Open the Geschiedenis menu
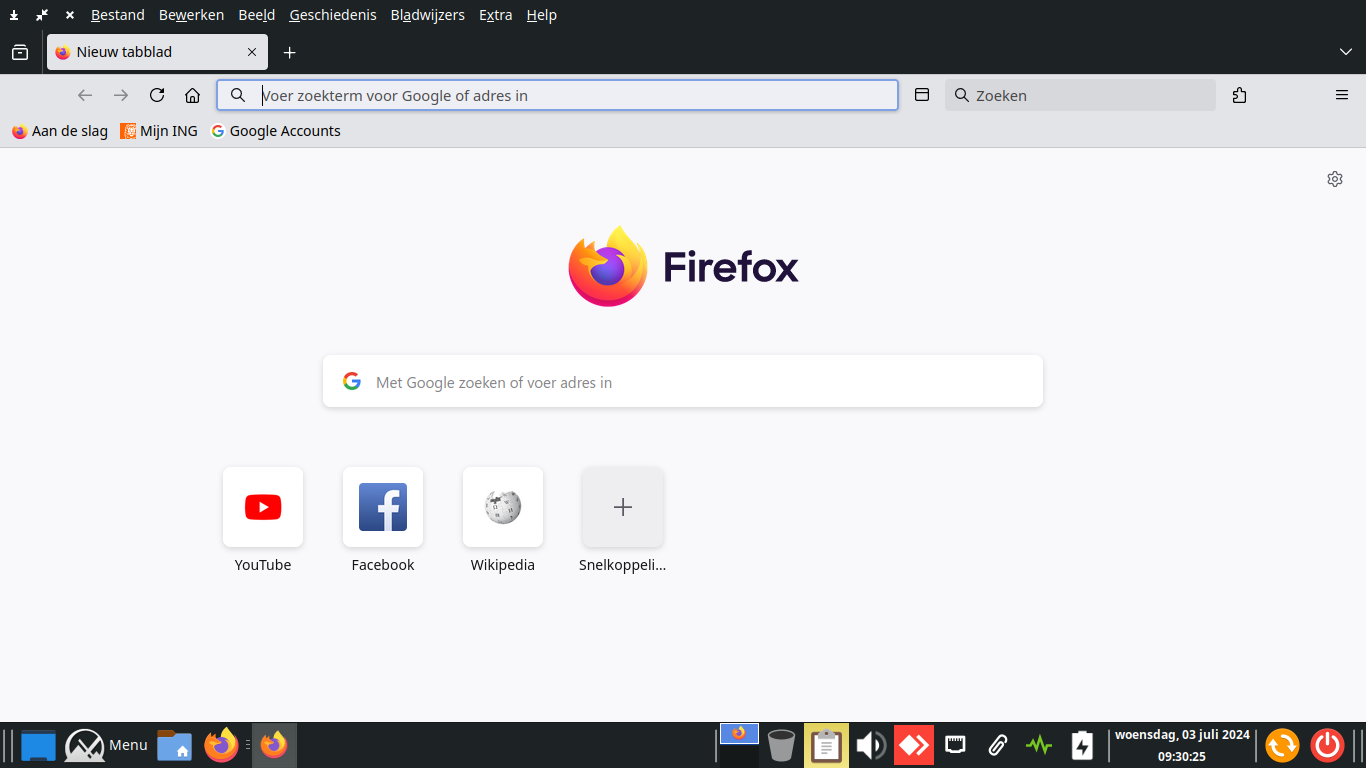 pyautogui.click(x=333, y=15)
